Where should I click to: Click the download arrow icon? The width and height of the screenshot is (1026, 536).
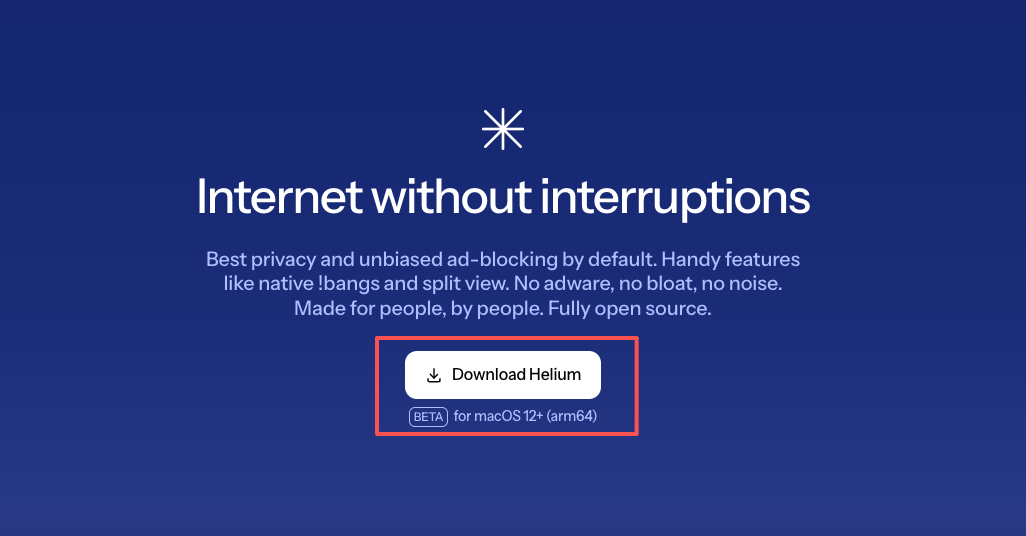[434, 375]
